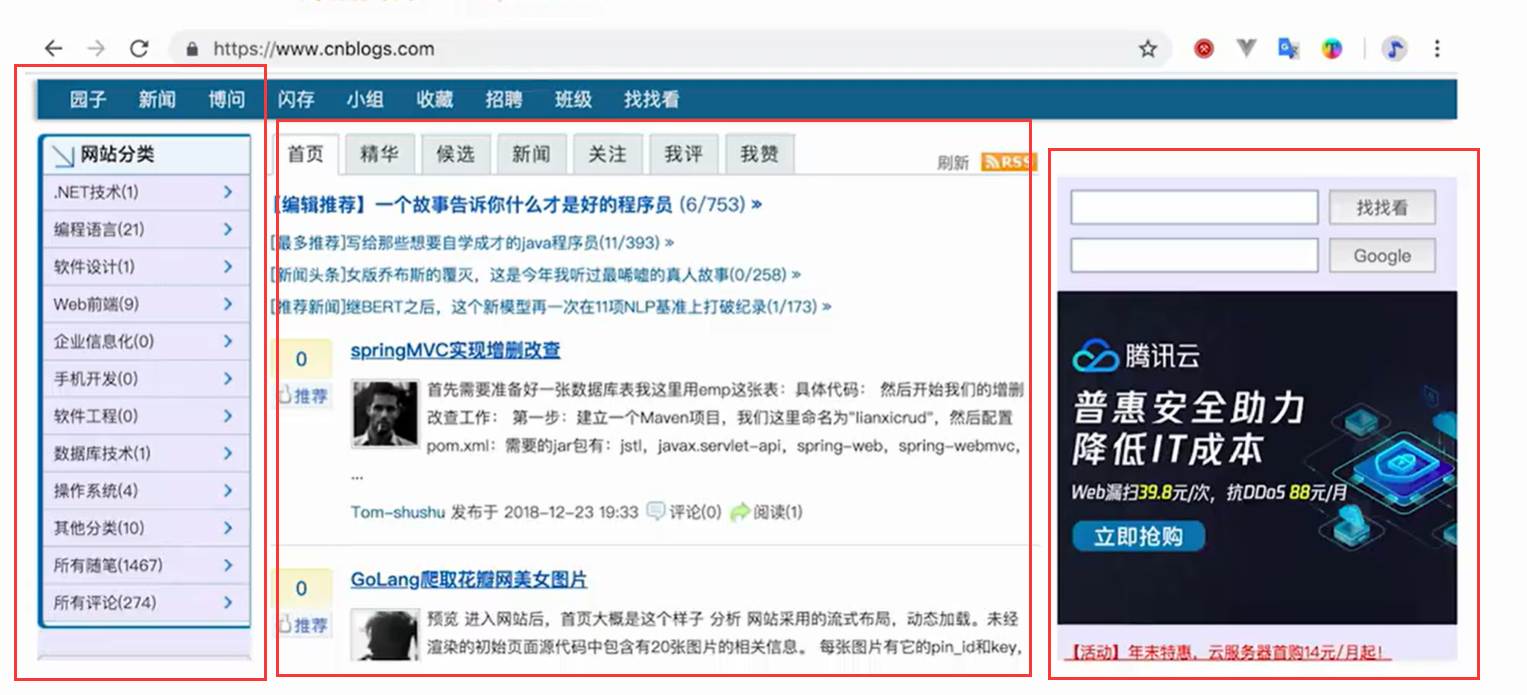Expand the 企业信息化(0) category arrow

point(228,341)
